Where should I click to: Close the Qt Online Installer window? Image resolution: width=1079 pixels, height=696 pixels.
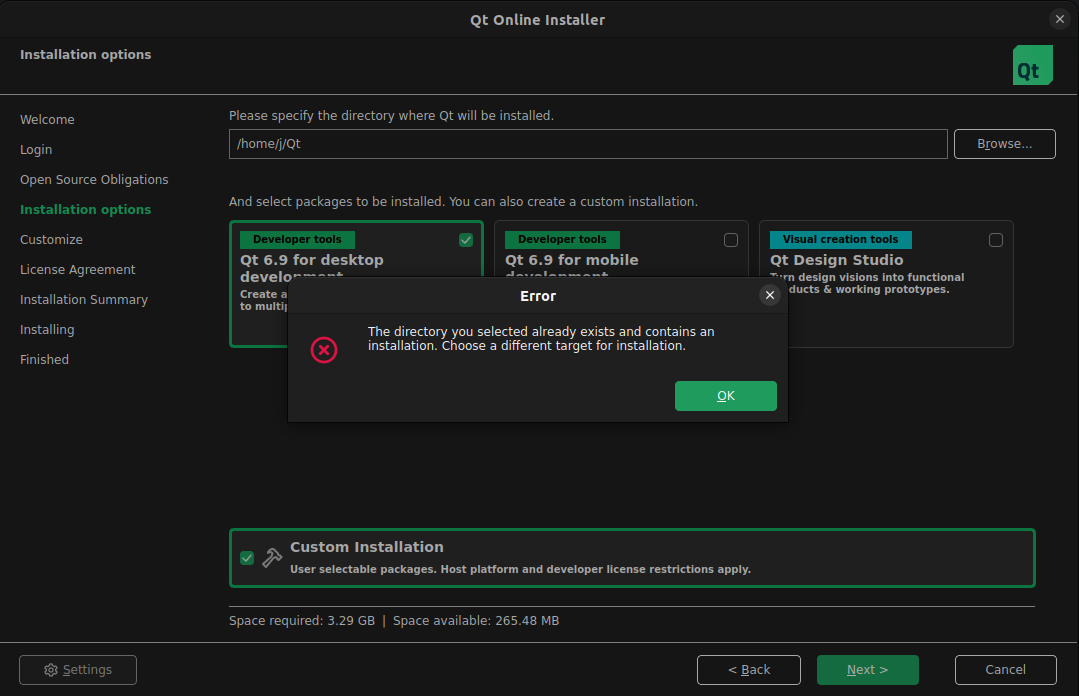click(1060, 19)
